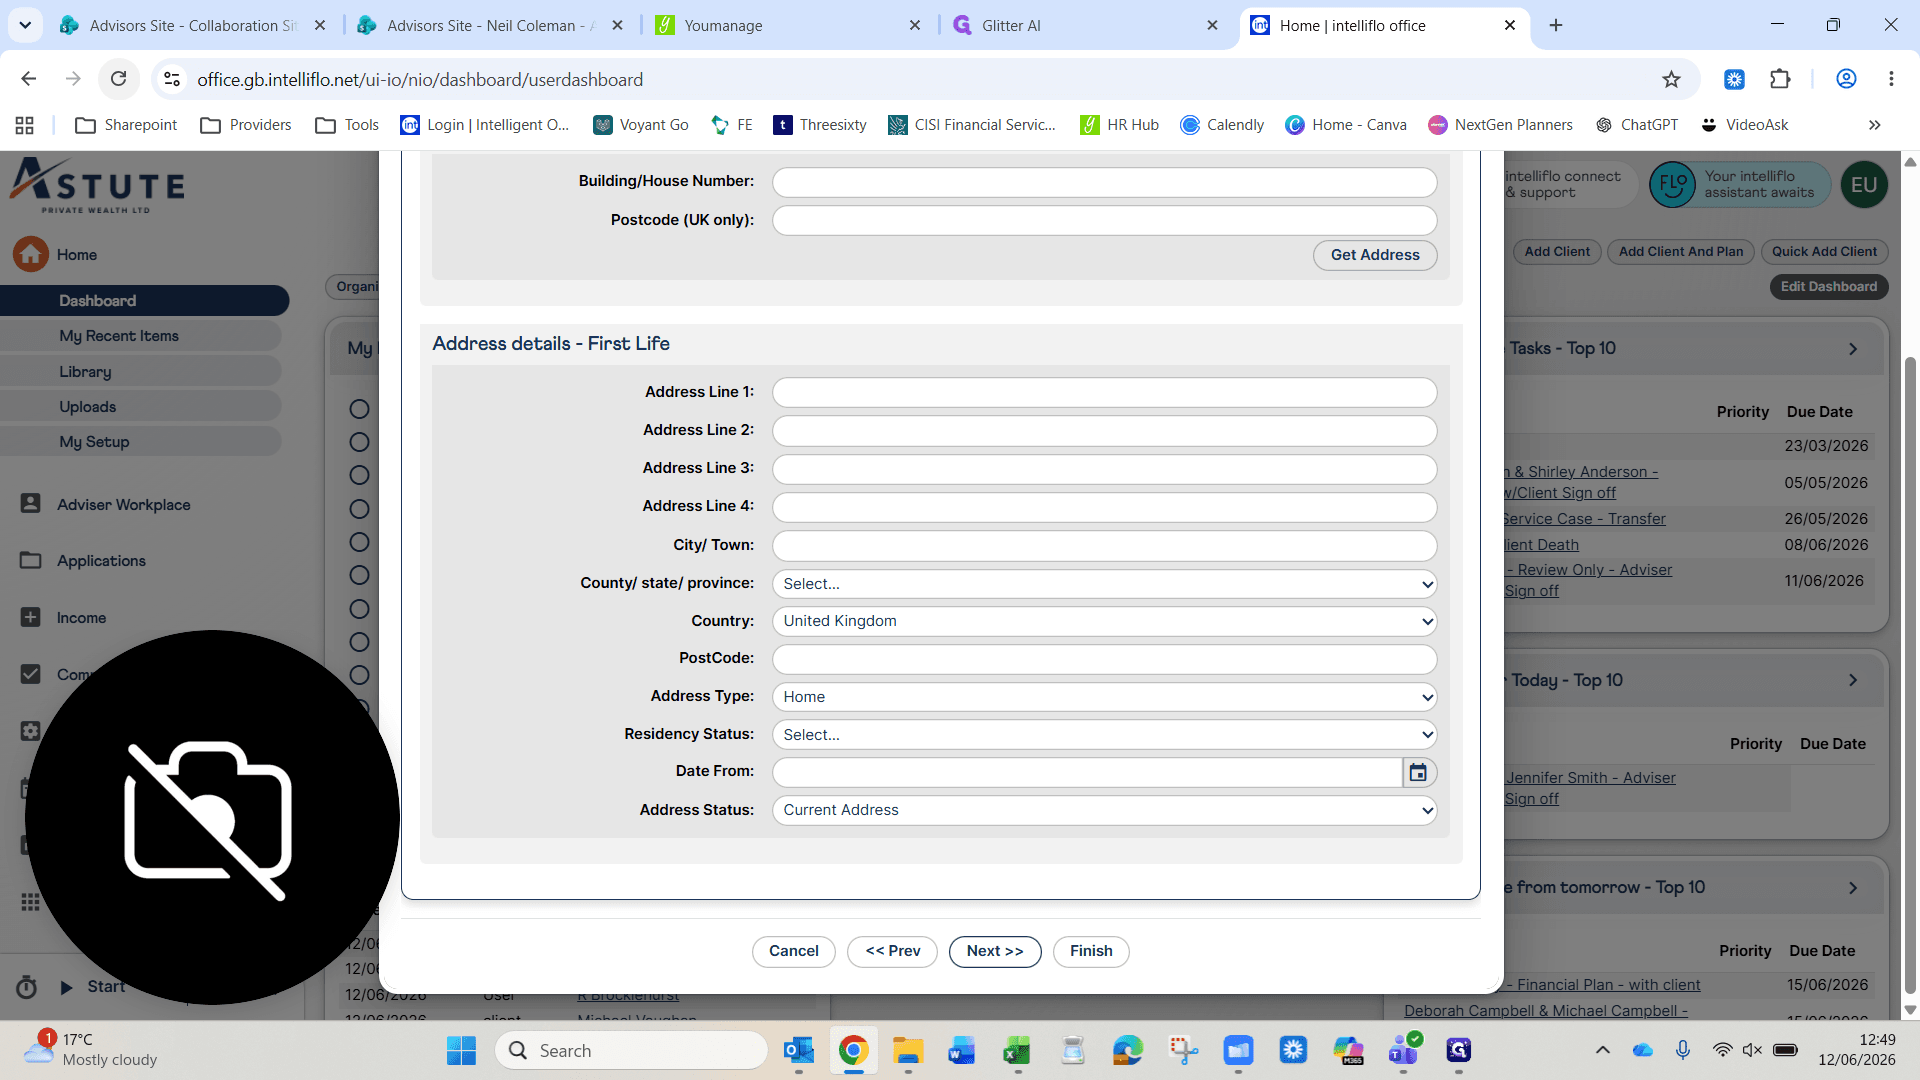Click the City/ Town input field
The width and height of the screenshot is (1920, 1080).
coord(1104,546)
